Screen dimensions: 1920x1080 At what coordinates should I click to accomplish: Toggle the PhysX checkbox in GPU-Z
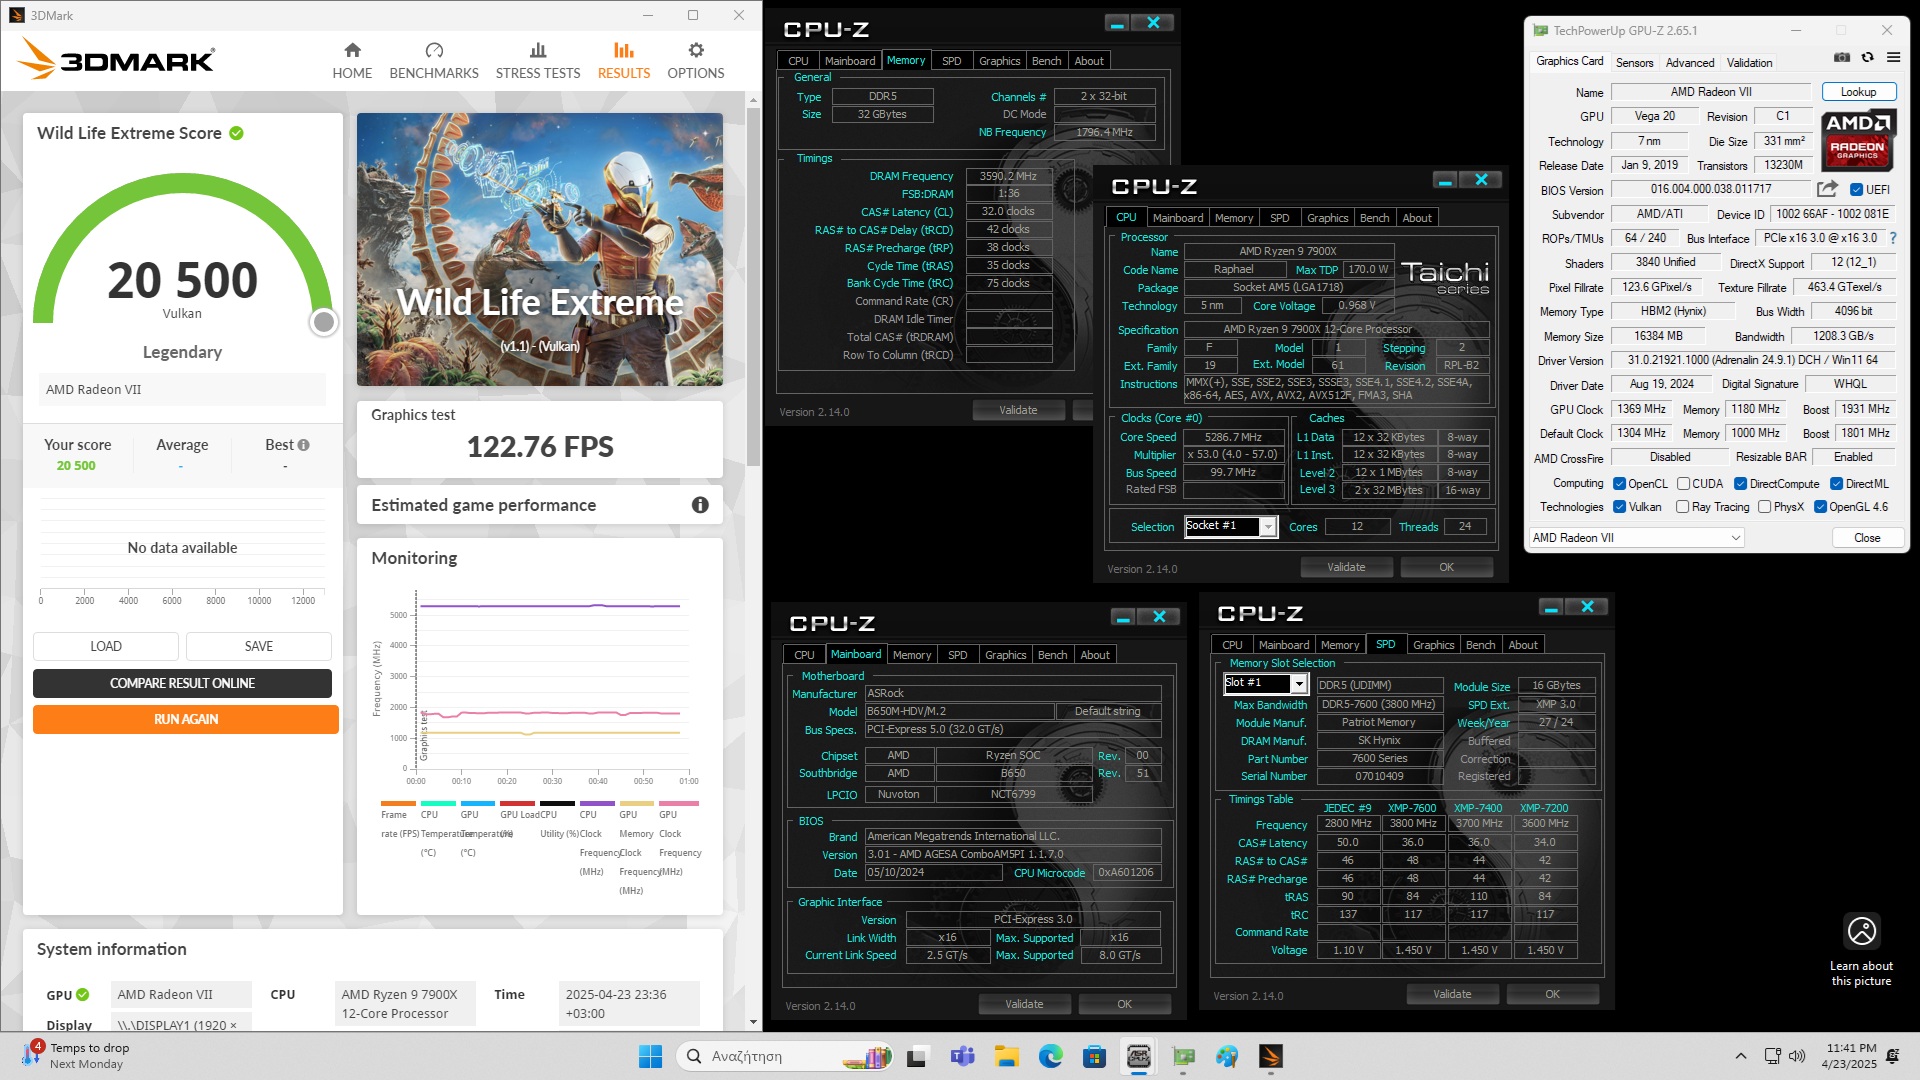(1764, 507)
